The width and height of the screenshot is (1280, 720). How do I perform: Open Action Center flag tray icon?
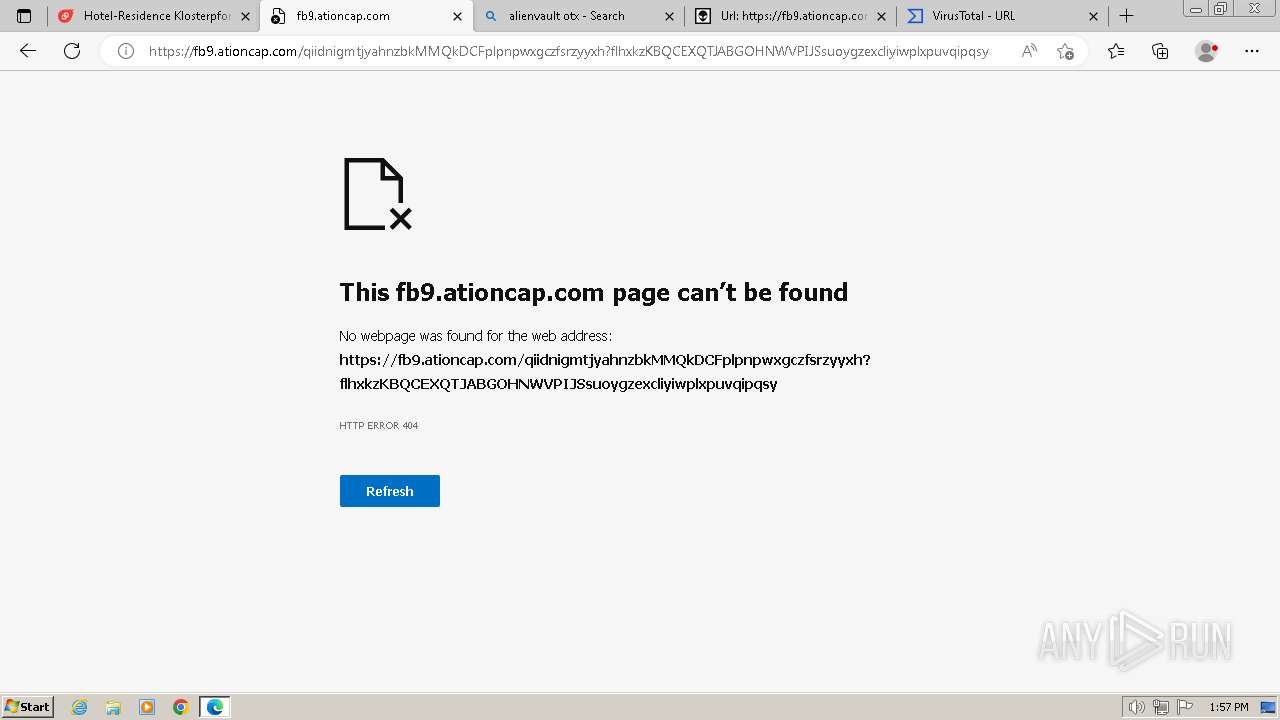[1185, 707]
